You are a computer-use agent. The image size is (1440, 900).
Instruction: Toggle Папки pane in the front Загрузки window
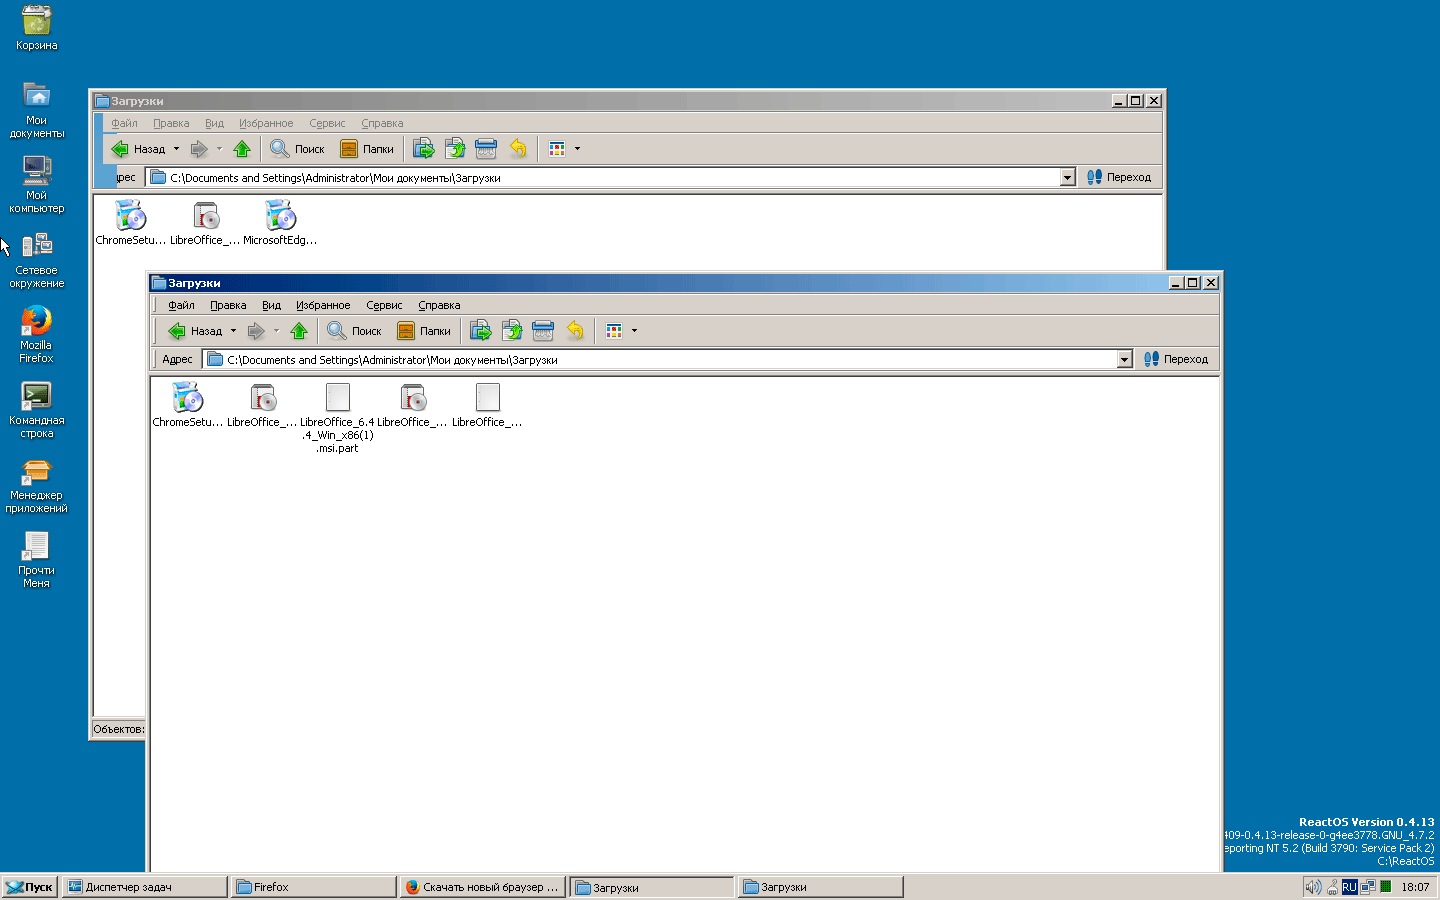424,331
